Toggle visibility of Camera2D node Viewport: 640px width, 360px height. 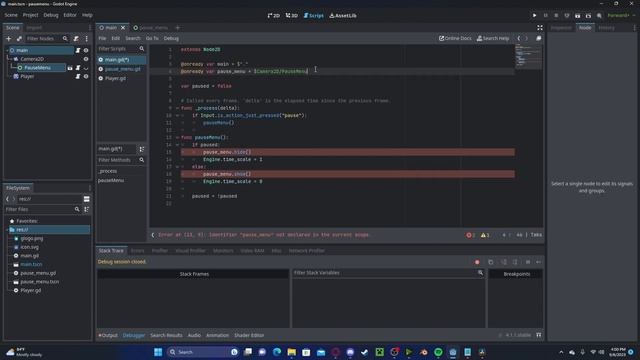(86, 59)
